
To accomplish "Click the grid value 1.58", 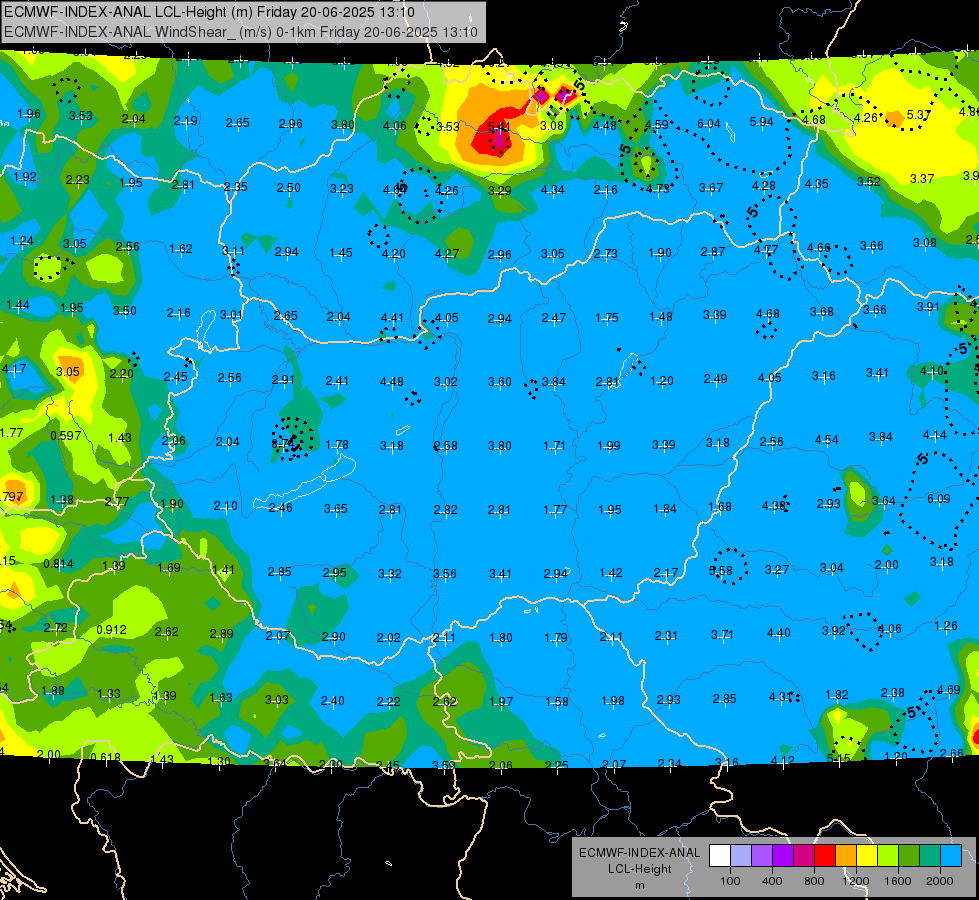I will pos(557,701).
